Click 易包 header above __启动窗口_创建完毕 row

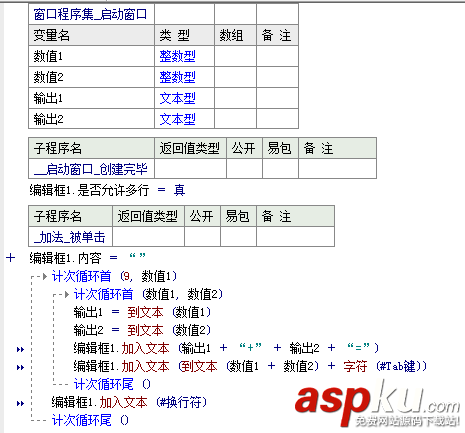point(280,148)
